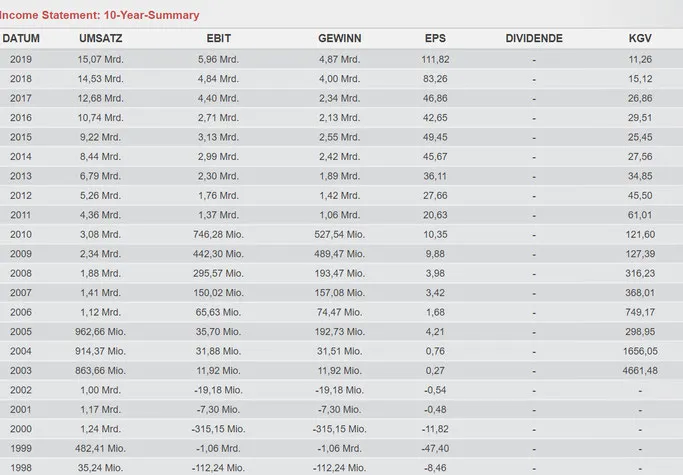
Task: Click the 2016 profit value 2,13 Mrd.
Action: [x=340, y=118]
